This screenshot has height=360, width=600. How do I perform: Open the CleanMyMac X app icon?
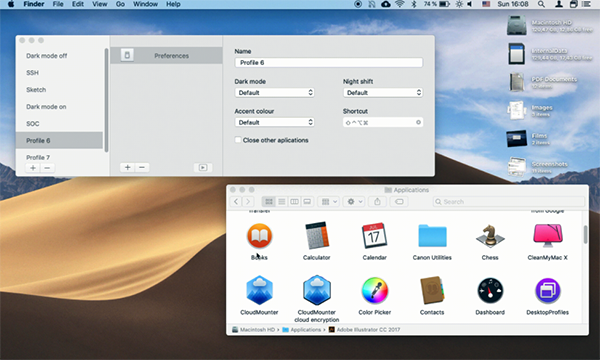point(548,236)
